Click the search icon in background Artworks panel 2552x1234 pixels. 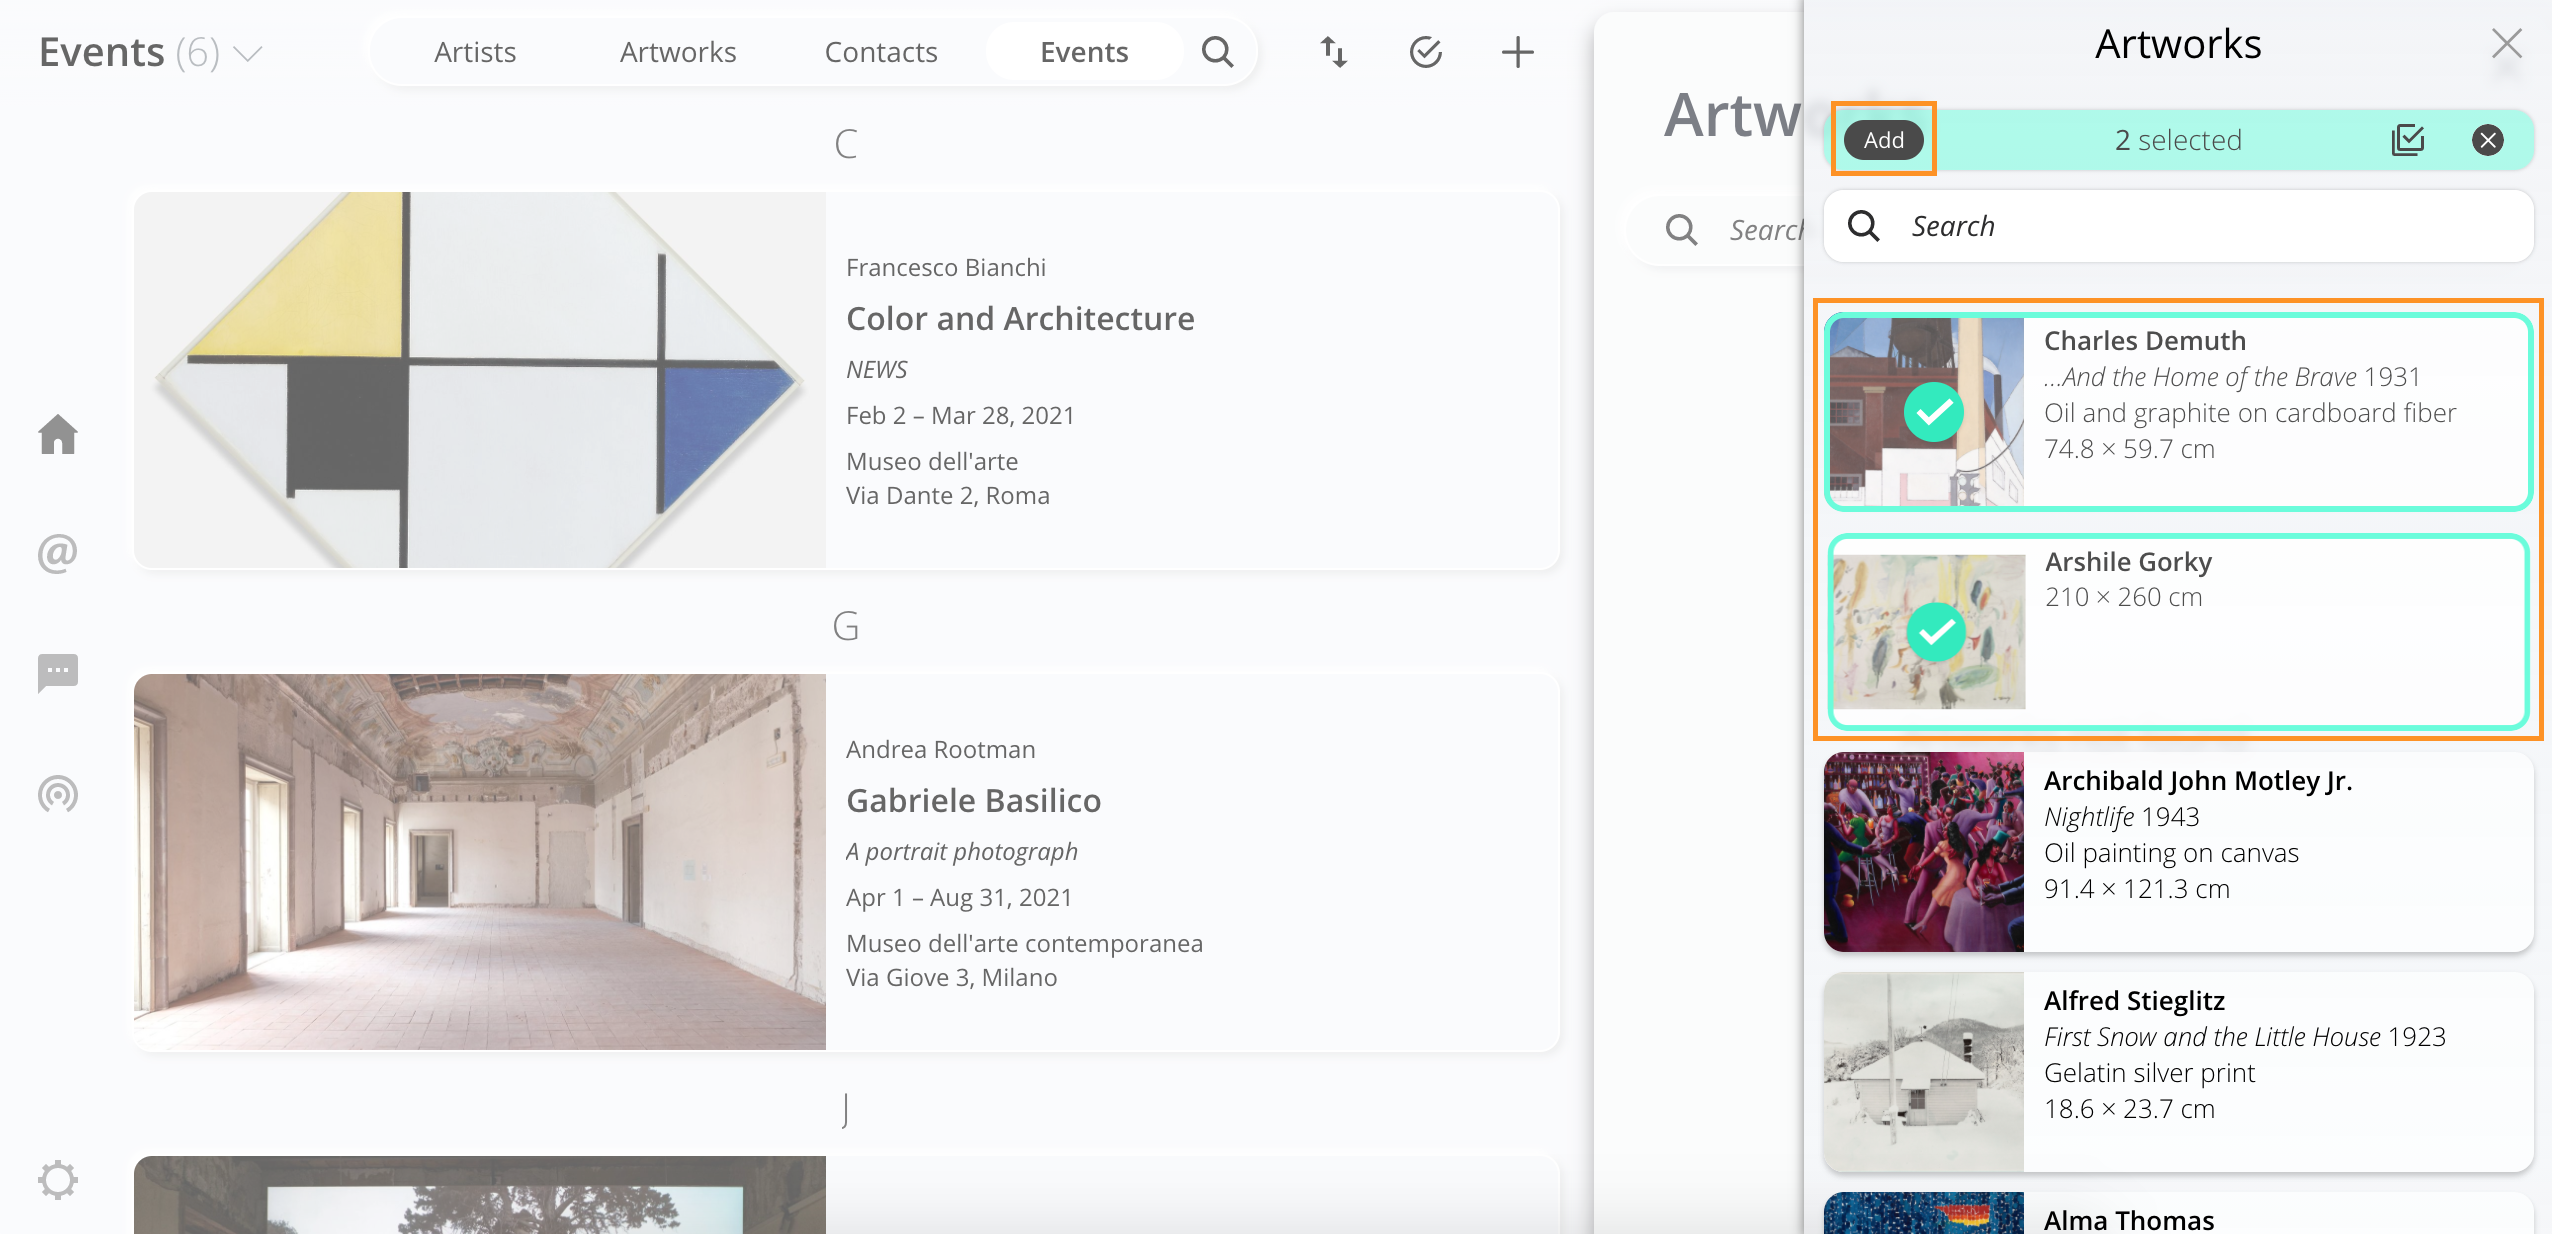coord(1681,230)
